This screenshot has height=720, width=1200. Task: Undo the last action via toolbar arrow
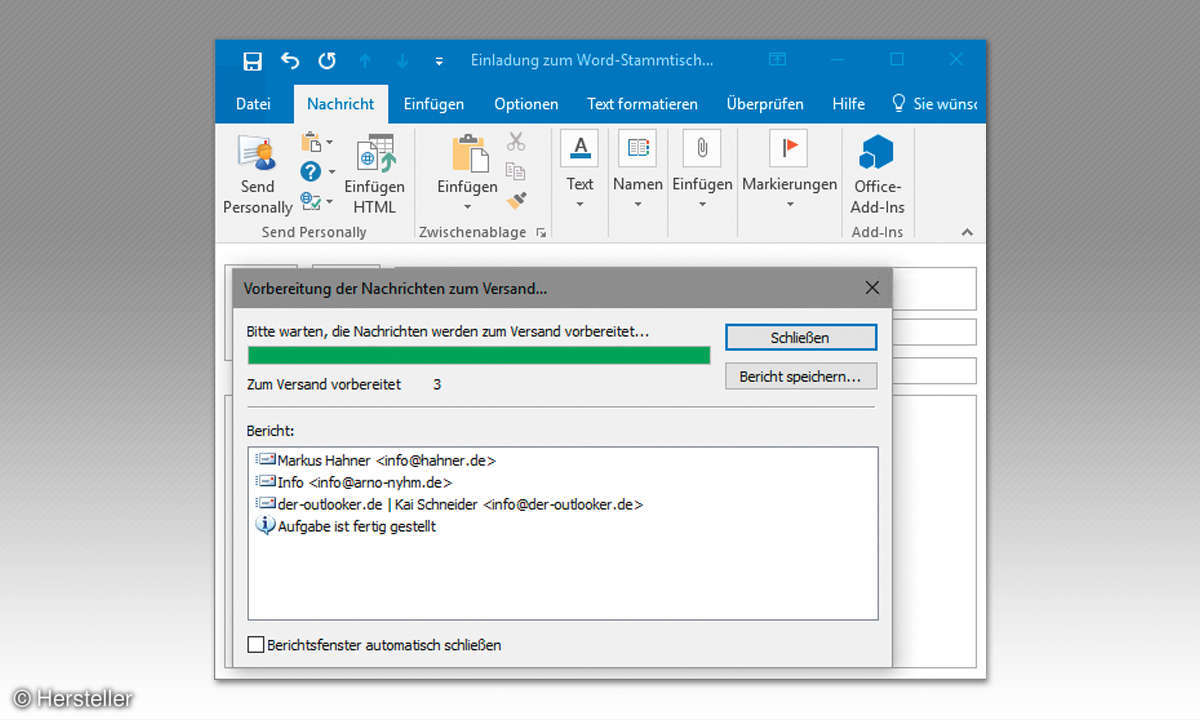290,61
